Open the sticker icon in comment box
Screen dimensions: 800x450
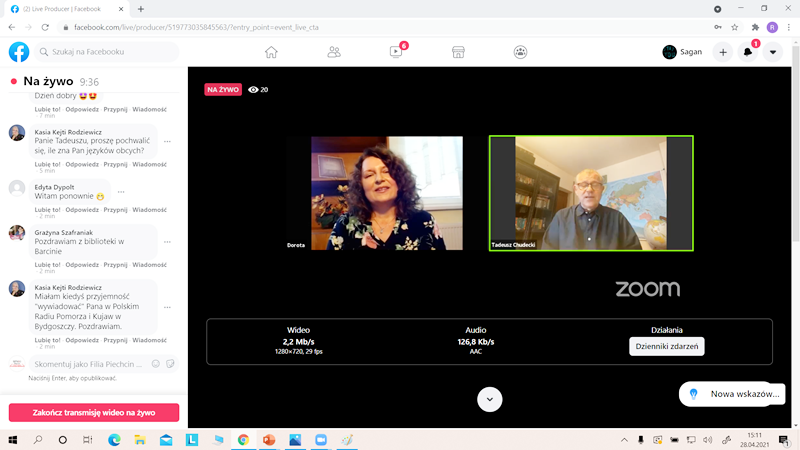[170, 364]
